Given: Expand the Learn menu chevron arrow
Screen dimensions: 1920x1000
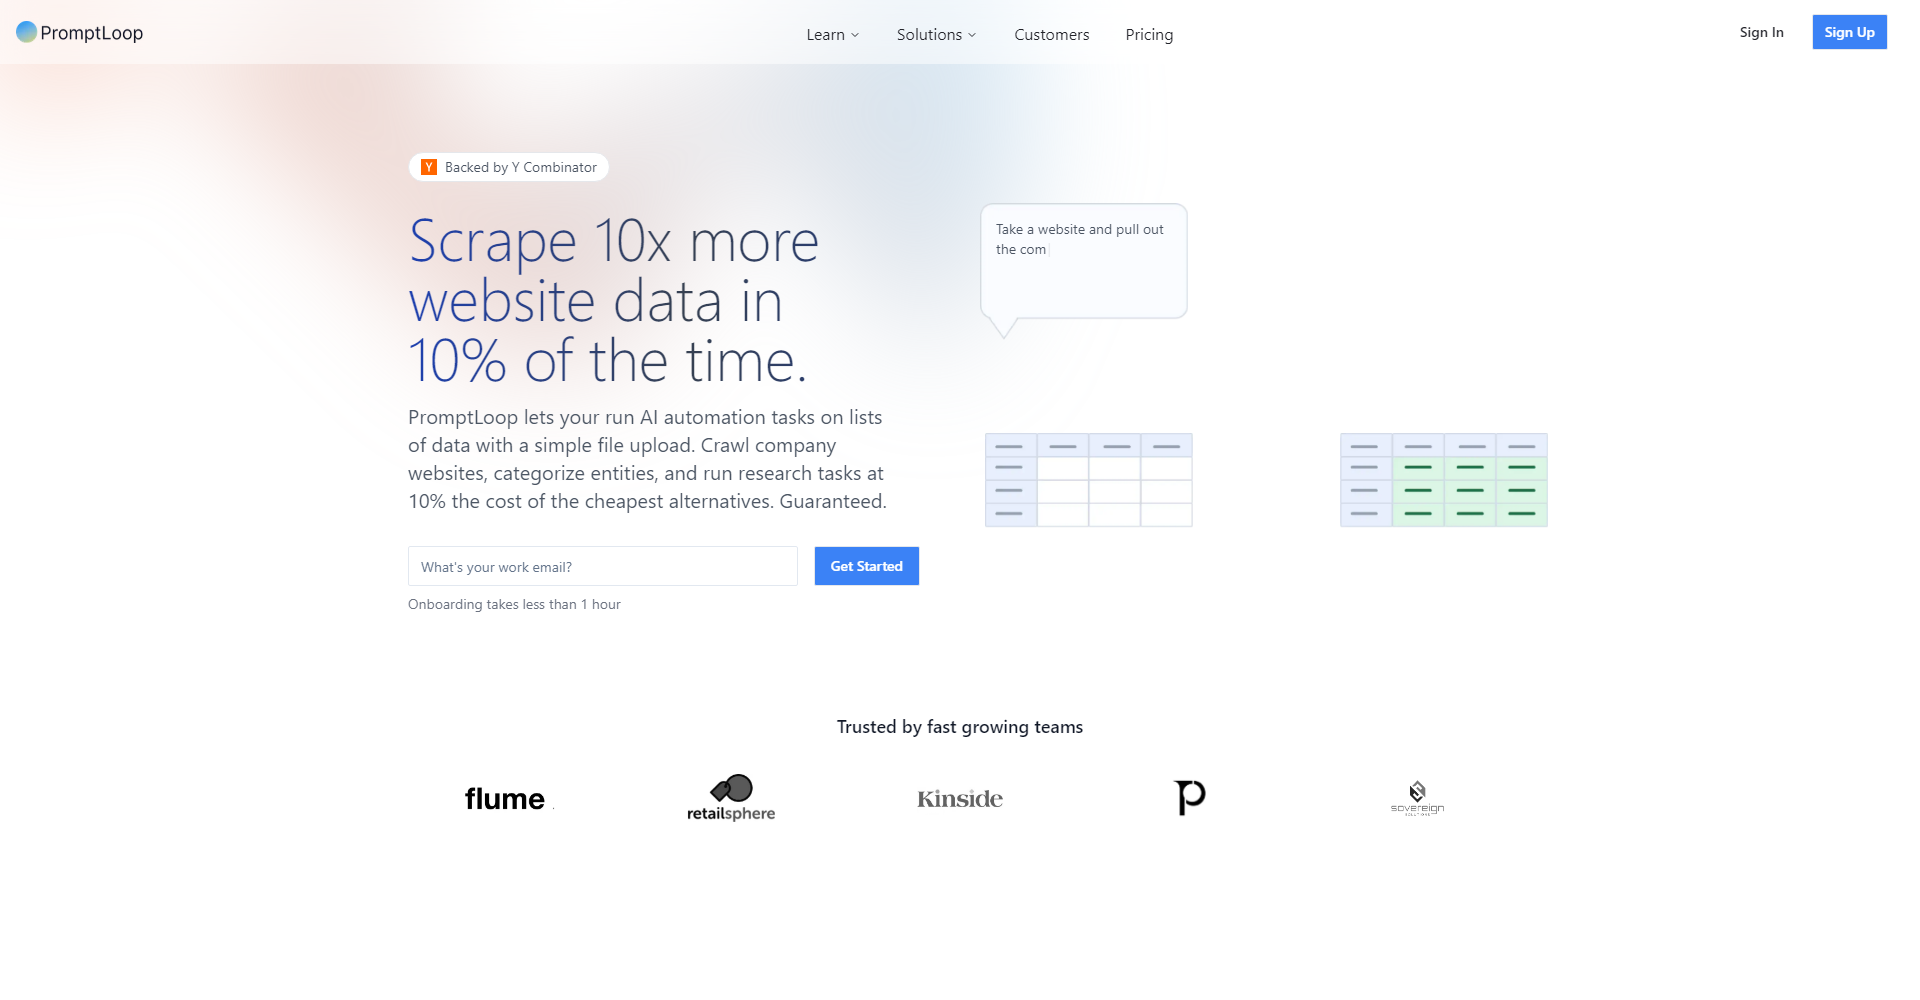Looking at the screenshot, I should [x=854, y=34].
